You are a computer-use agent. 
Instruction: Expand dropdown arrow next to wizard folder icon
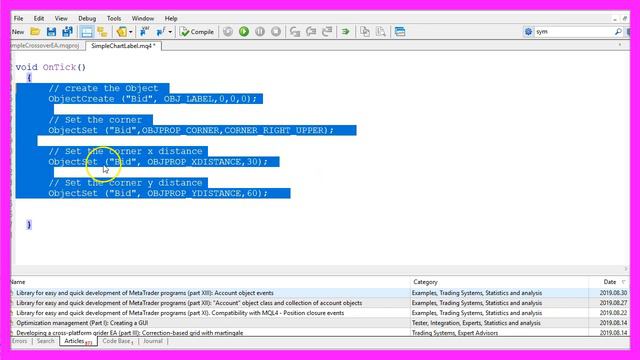tap(131, 31)
